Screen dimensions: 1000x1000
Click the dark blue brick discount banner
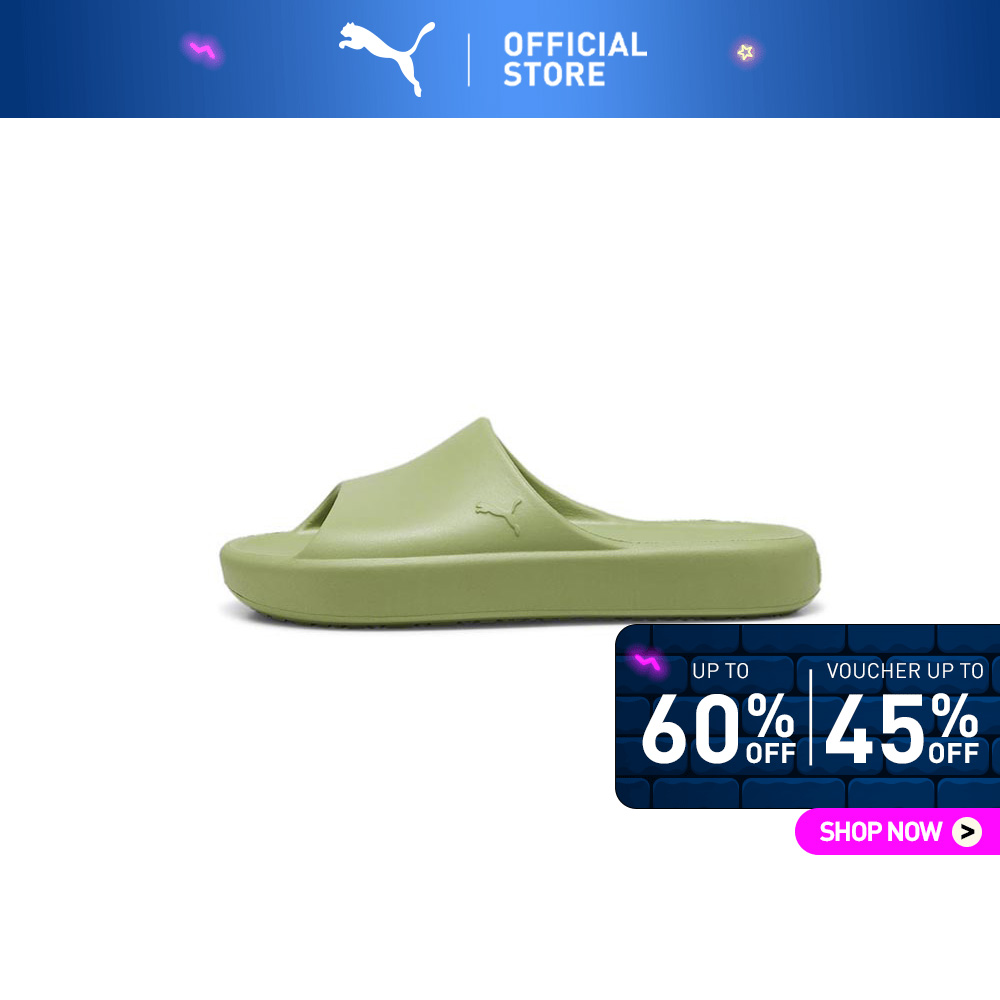point(807,716)
